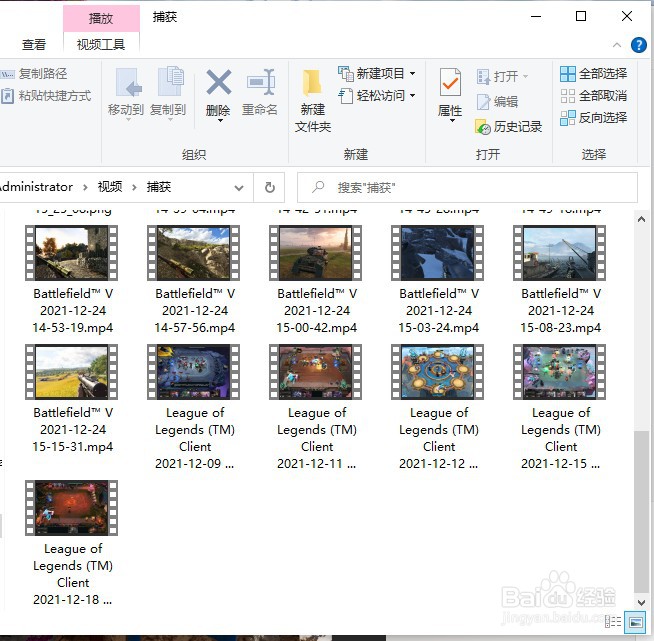This screenshot has width=654, height=641.
Task: Open the Move to dropdown arrow
Action: tap(128, 120)
